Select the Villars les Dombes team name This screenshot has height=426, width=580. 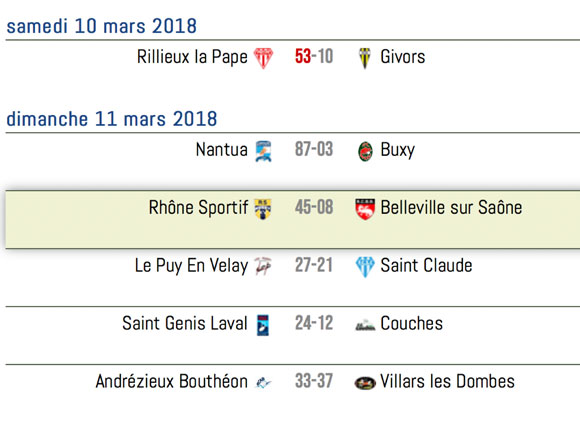pos(447,381)
